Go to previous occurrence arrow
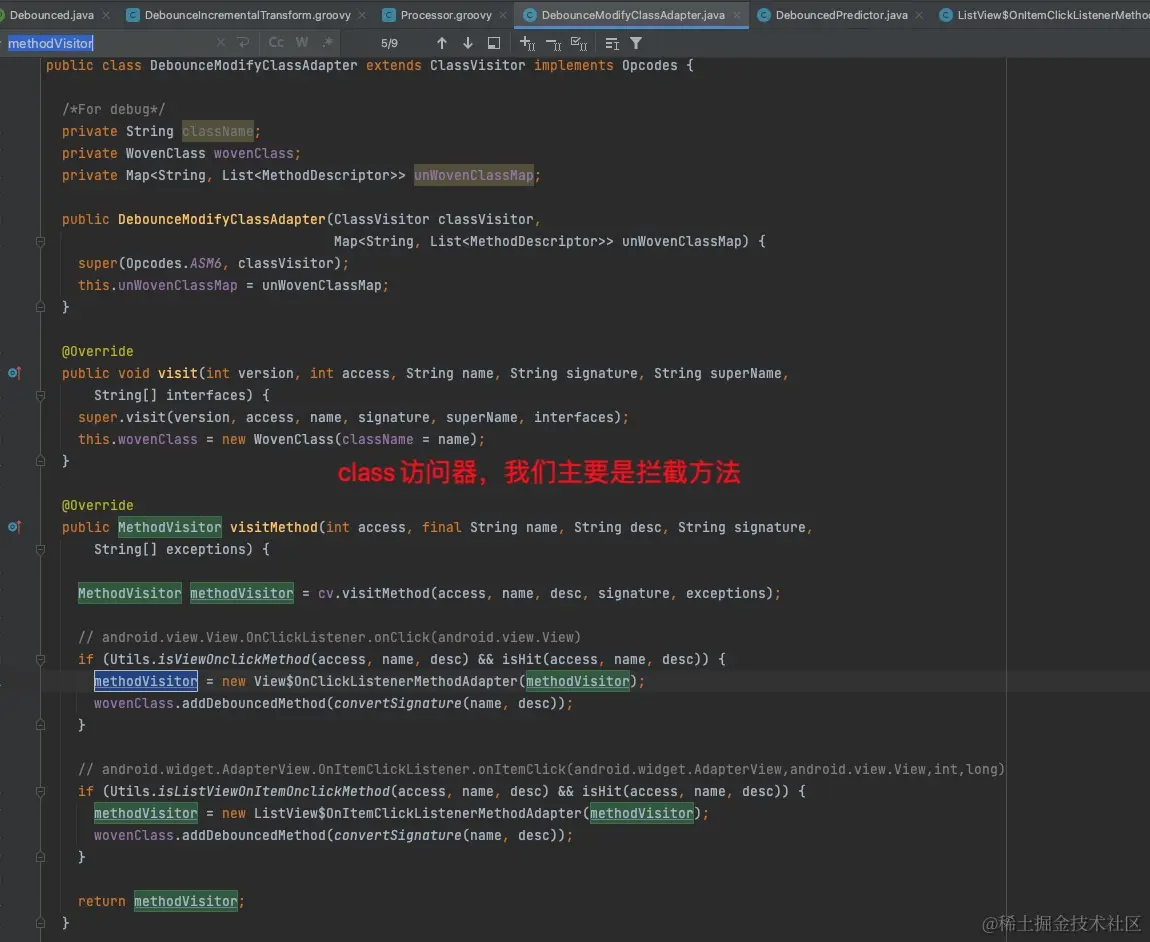Screen dimensions: 1150x942 coord(442,43)
